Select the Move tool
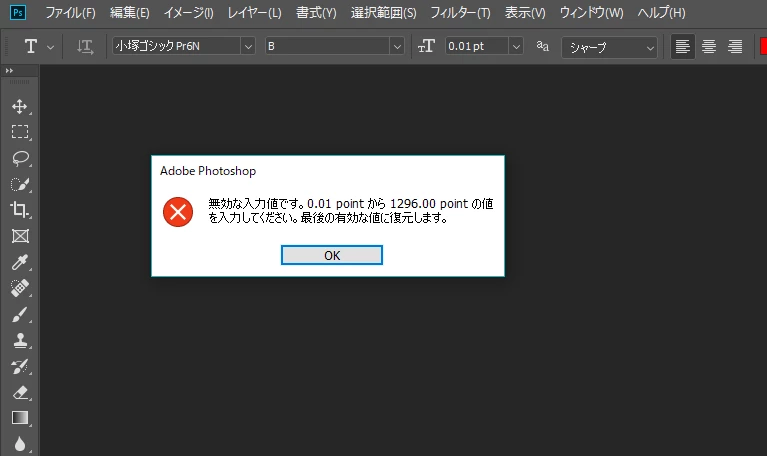The width and height of the screenshot is (767, 456). (x=20, y=106)
